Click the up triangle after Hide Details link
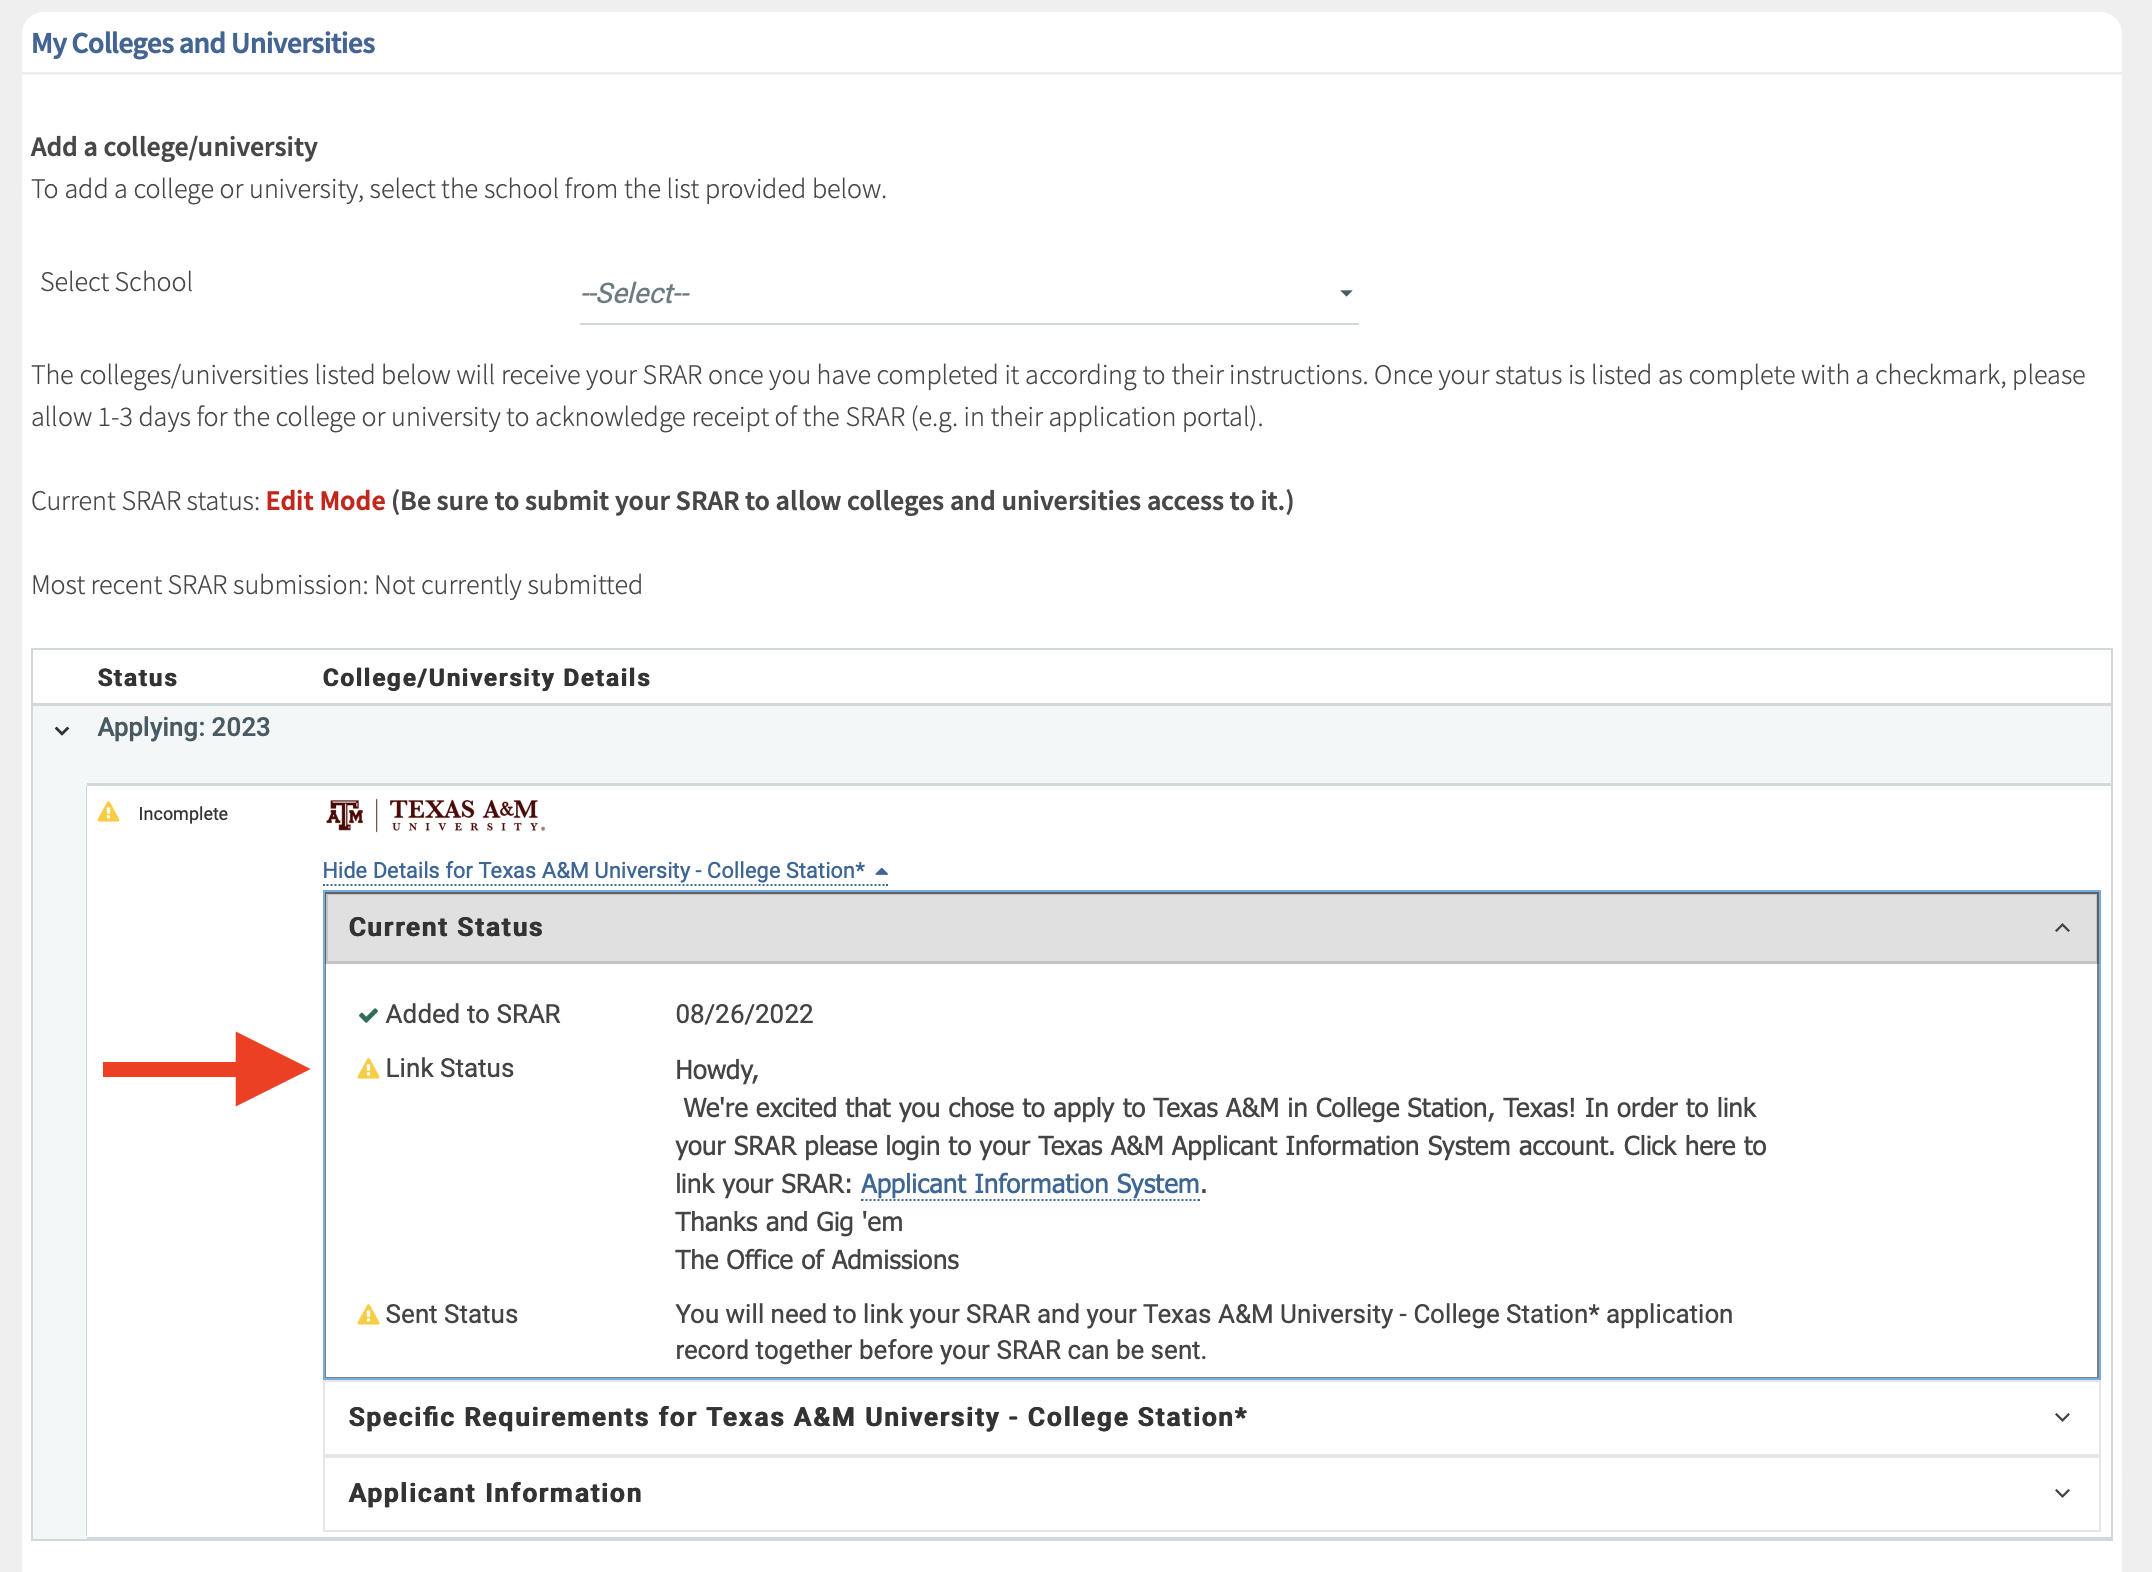Viewport: 2152px width, 1572px height. point(881,872)
